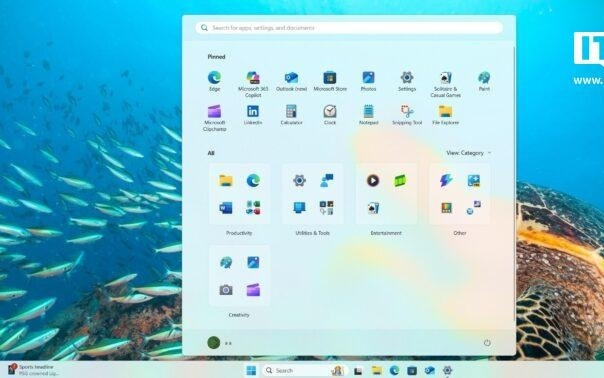604x378 pixels.
Task: Launch Word from the Productivity category
Action: [x=226, y=208]
